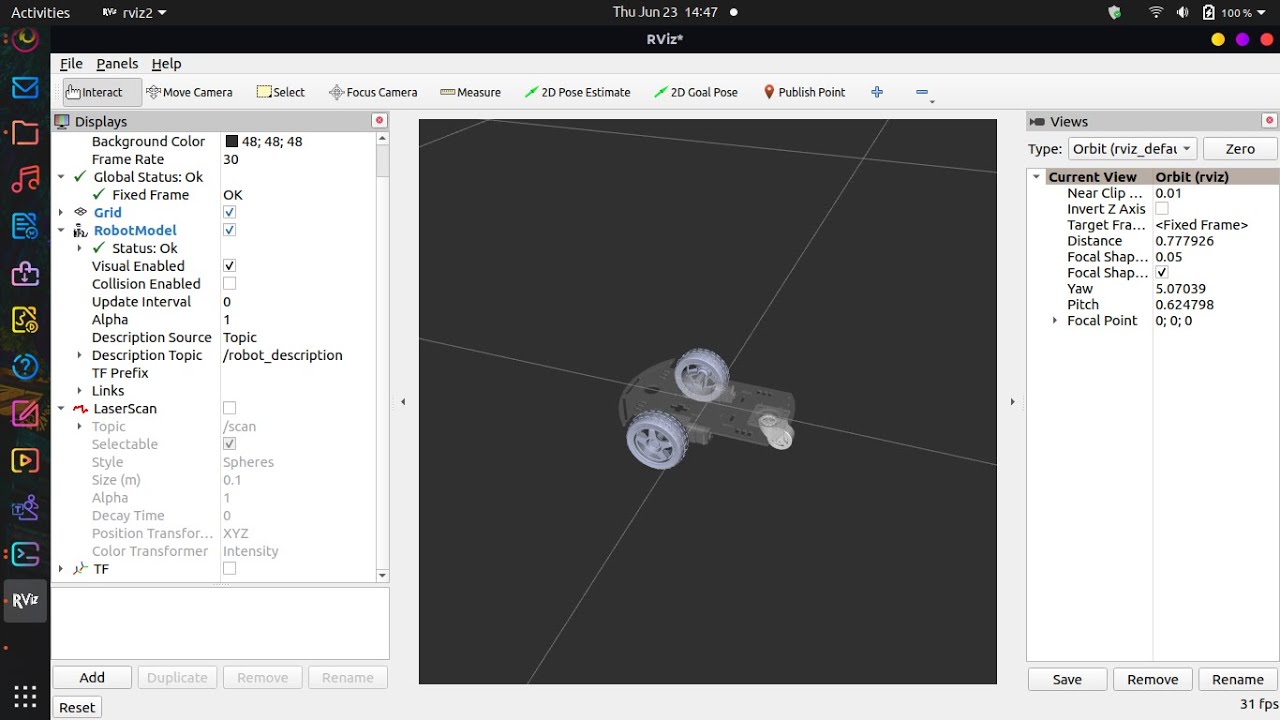
Task: Open the music app in the dock
Action: pos(25,180)
